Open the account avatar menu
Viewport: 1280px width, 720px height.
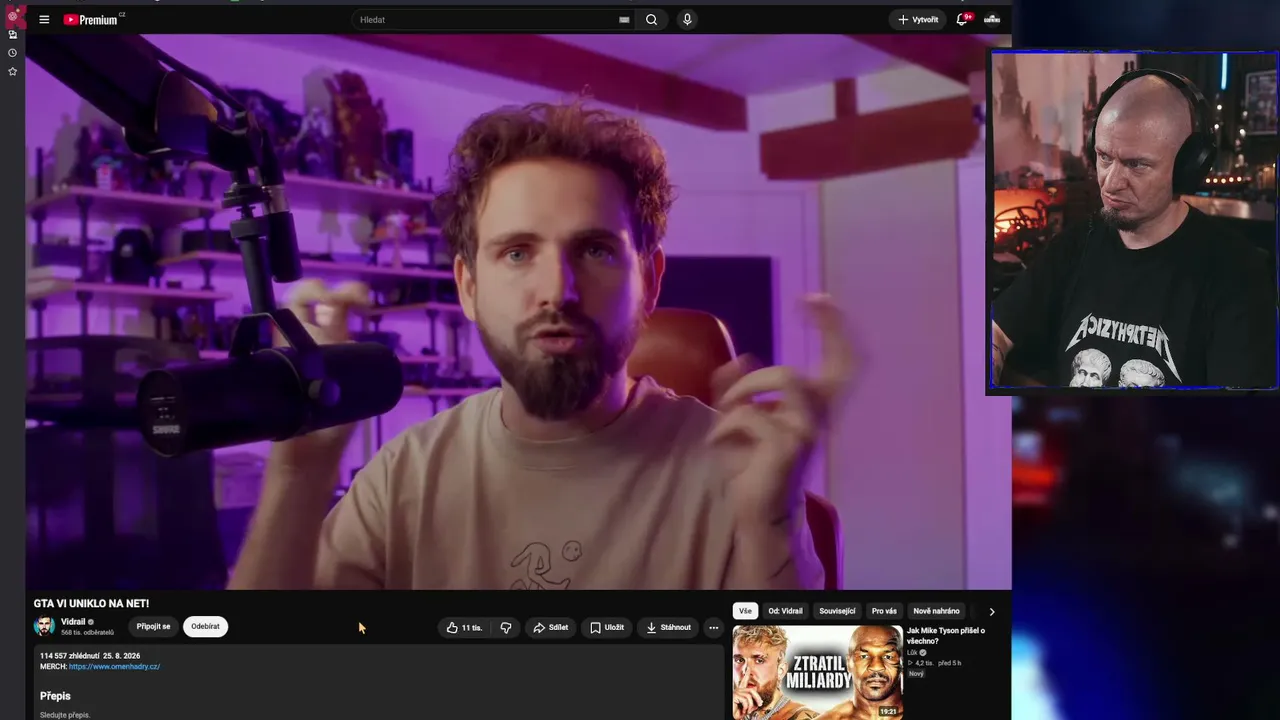tap(992, 19)
